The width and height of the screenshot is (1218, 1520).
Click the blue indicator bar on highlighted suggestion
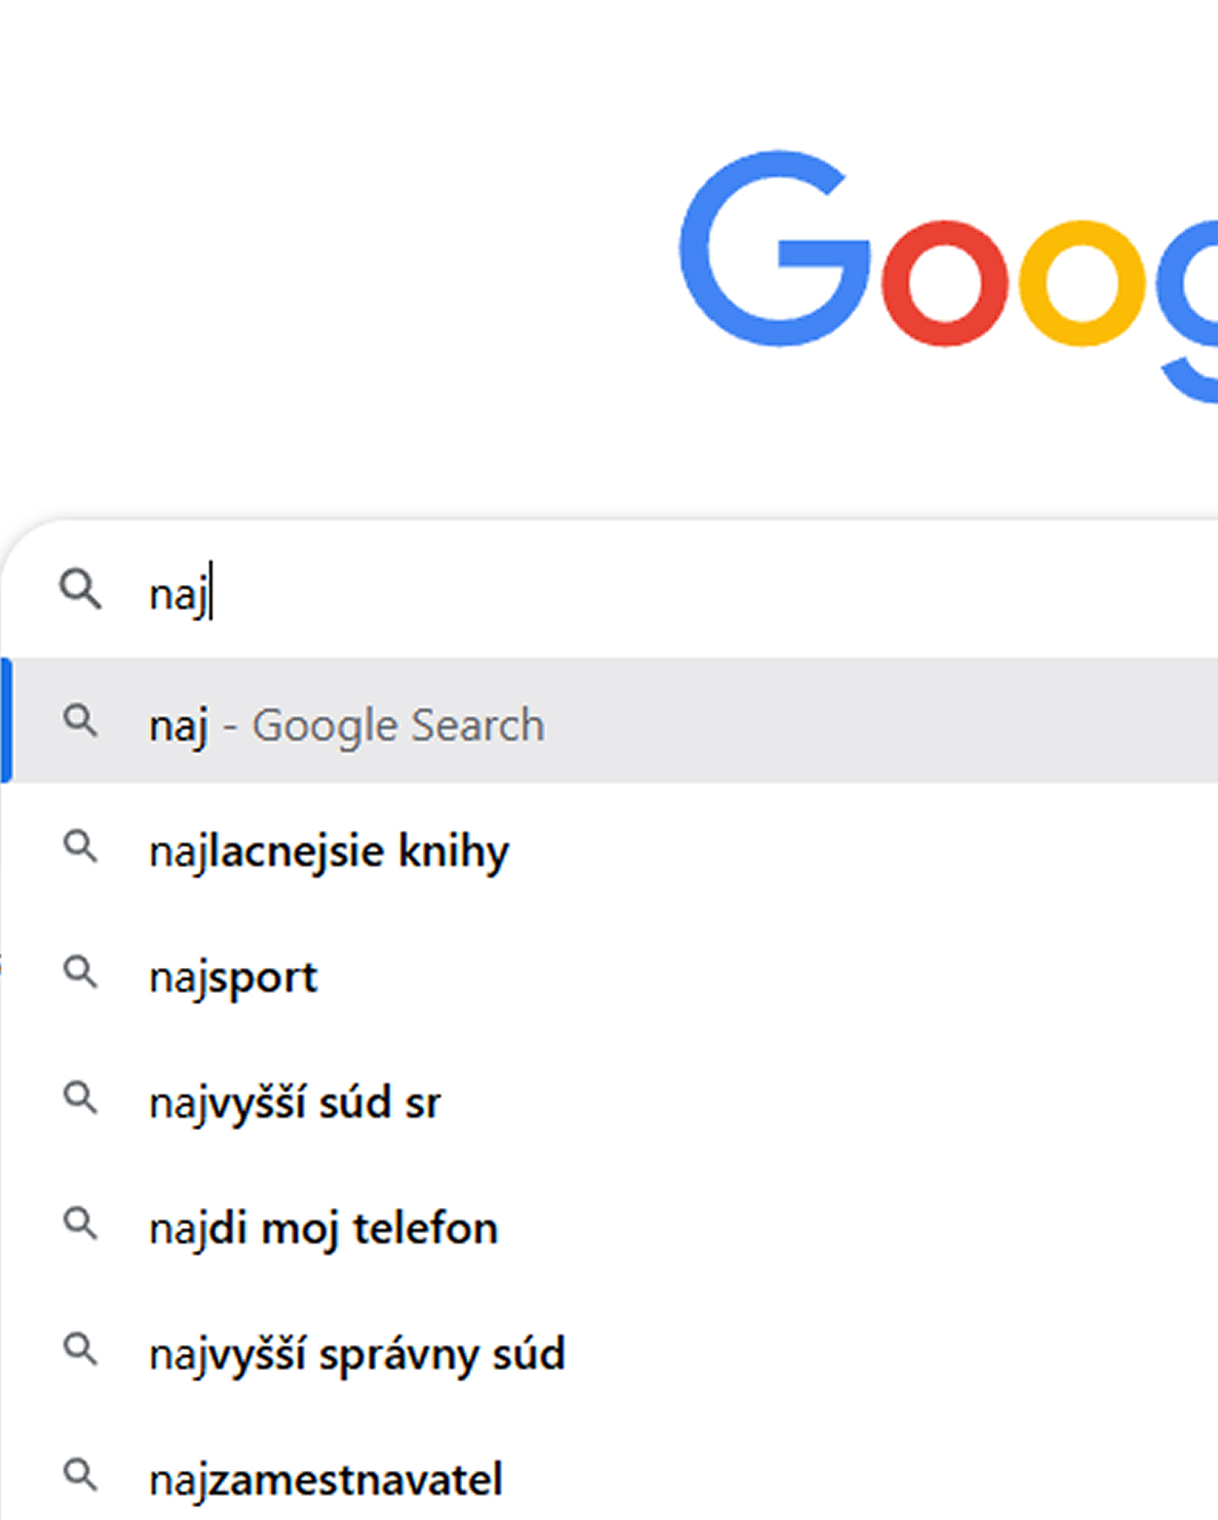click(6, 720)
